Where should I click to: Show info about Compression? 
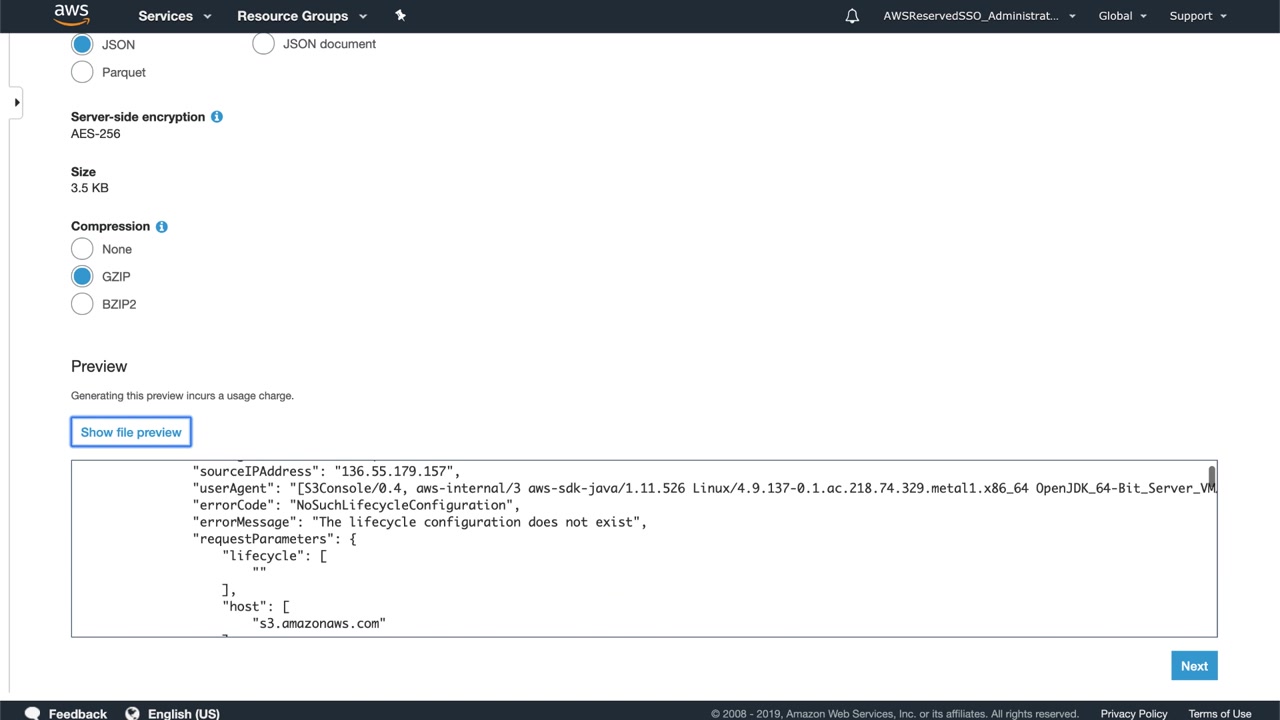(x=161, y=227)
